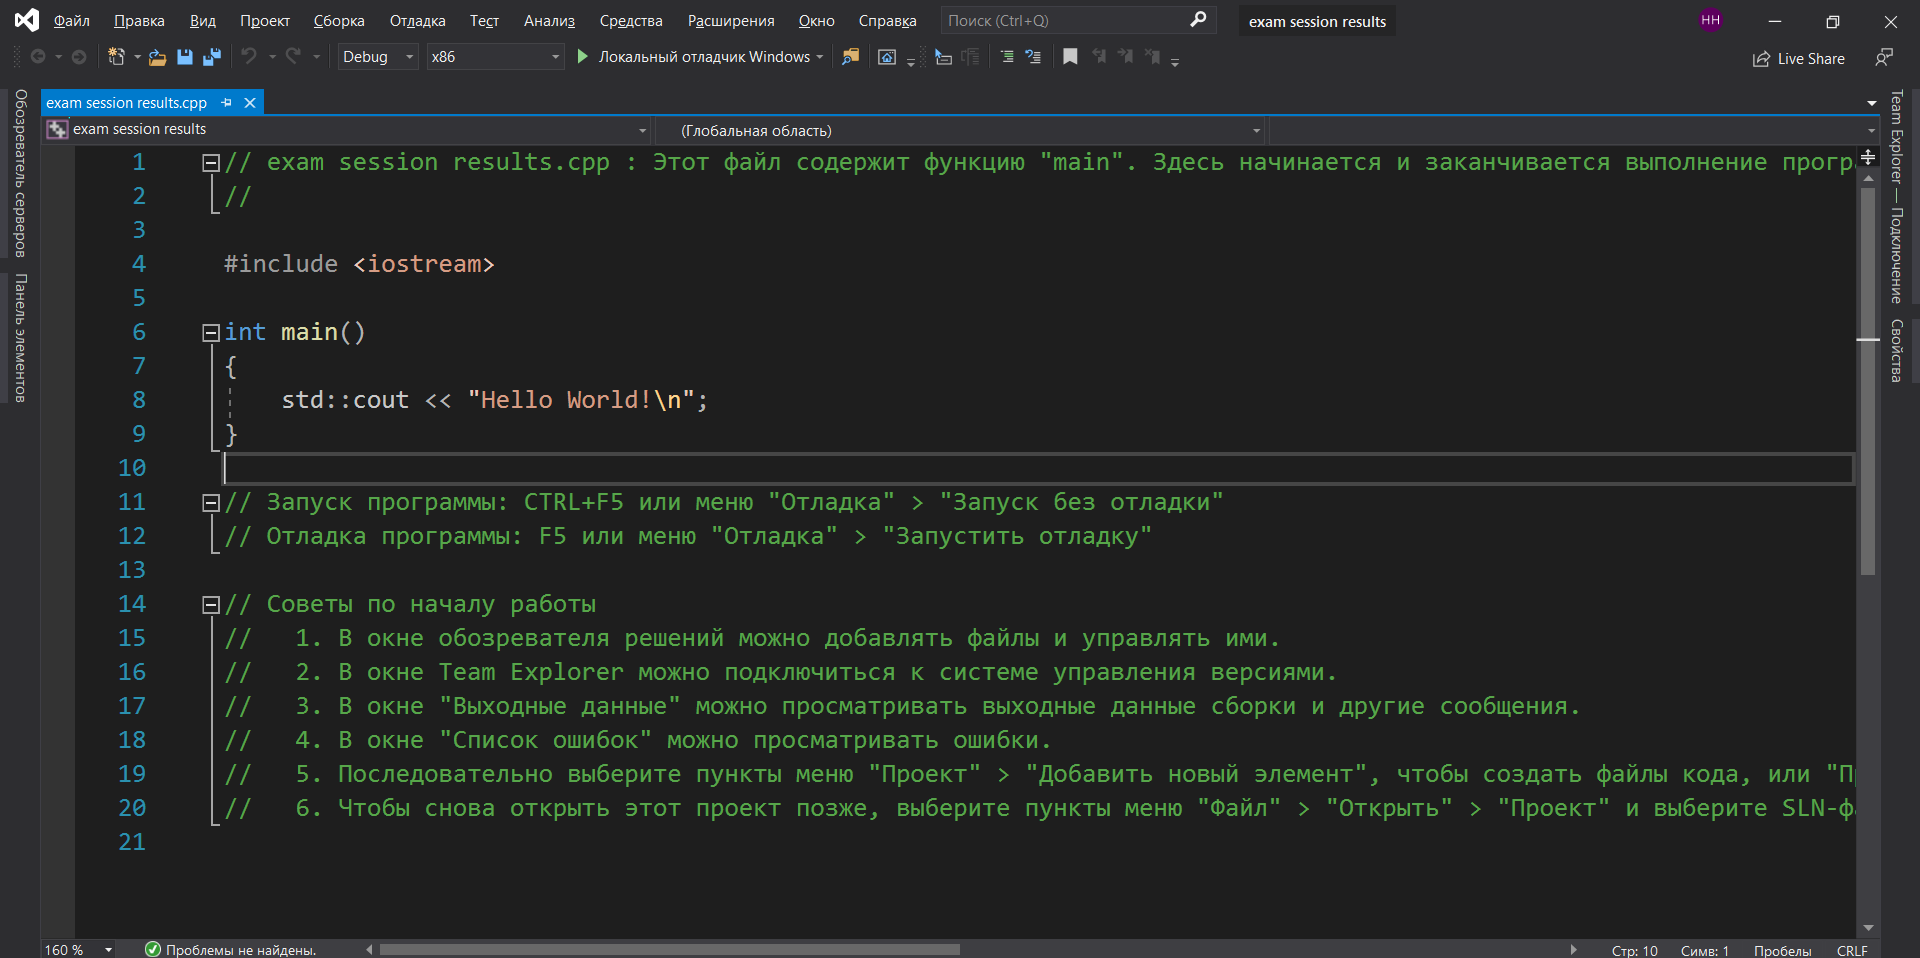Click the horizontal editor scrollbar thumb
This screenshot has width=1920, height=958.
670,950
